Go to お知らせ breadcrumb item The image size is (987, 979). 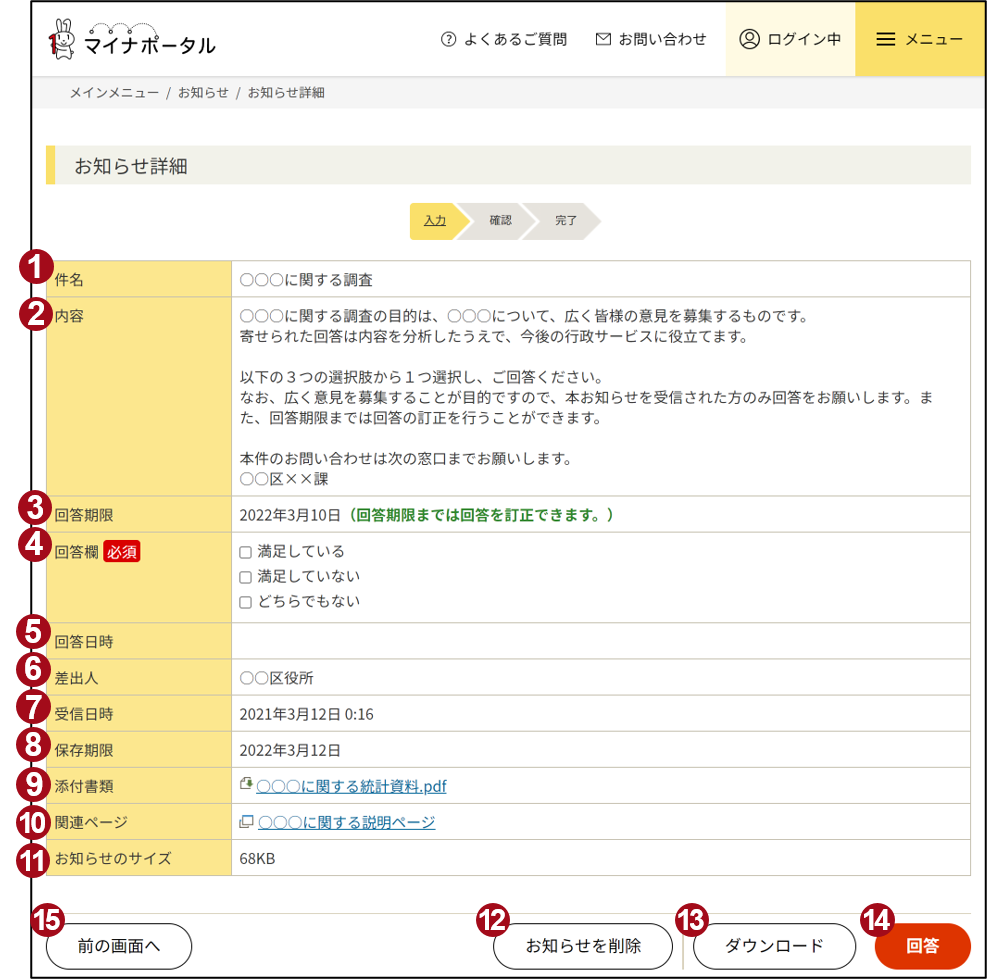point(203,93)
